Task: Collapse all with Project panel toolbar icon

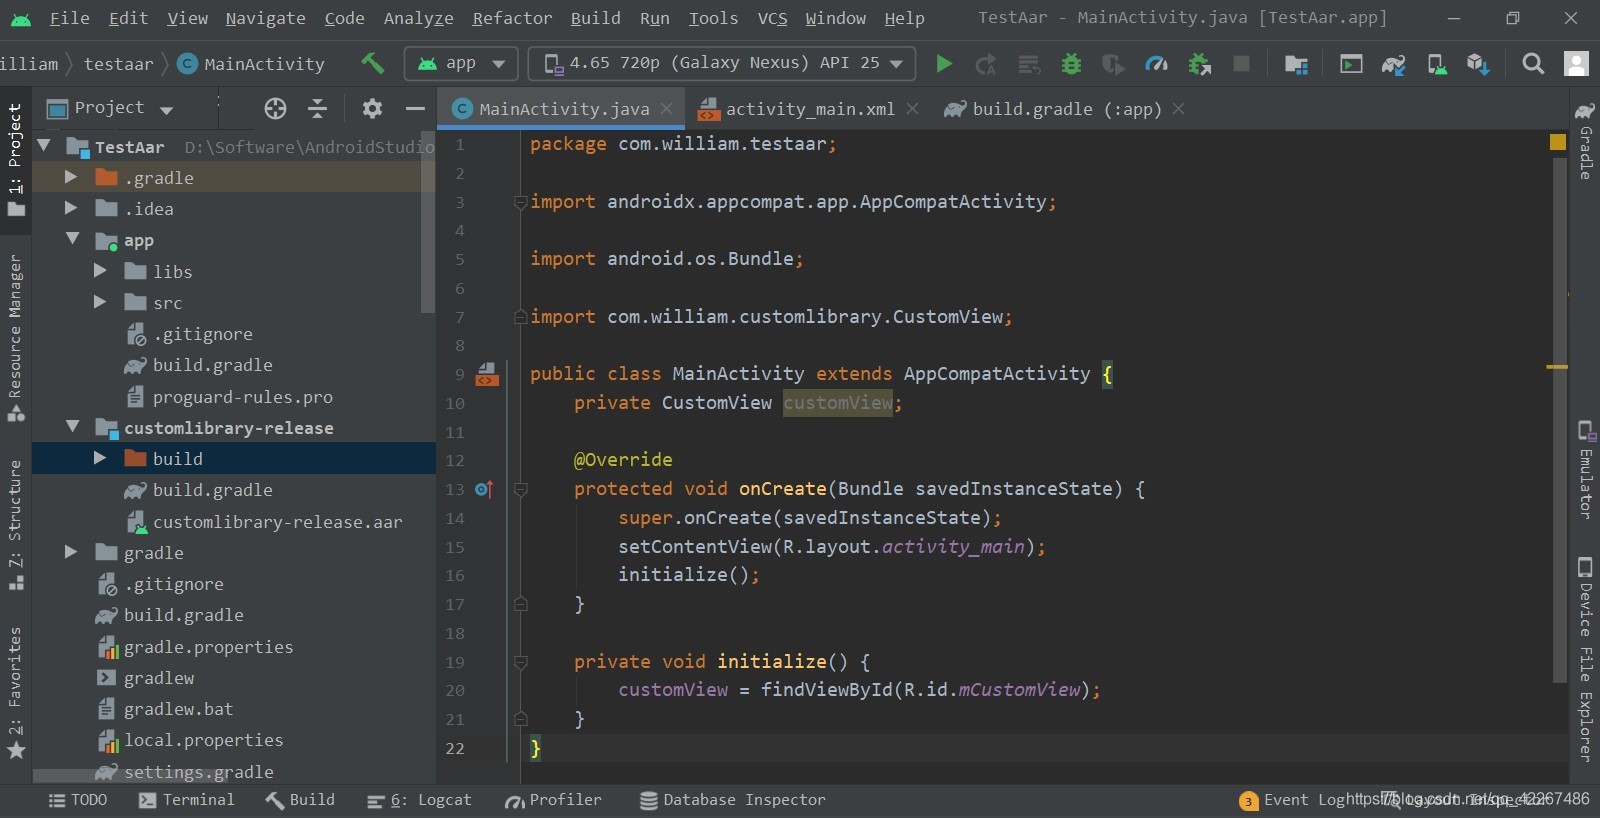Action: [x=317, y=108]
